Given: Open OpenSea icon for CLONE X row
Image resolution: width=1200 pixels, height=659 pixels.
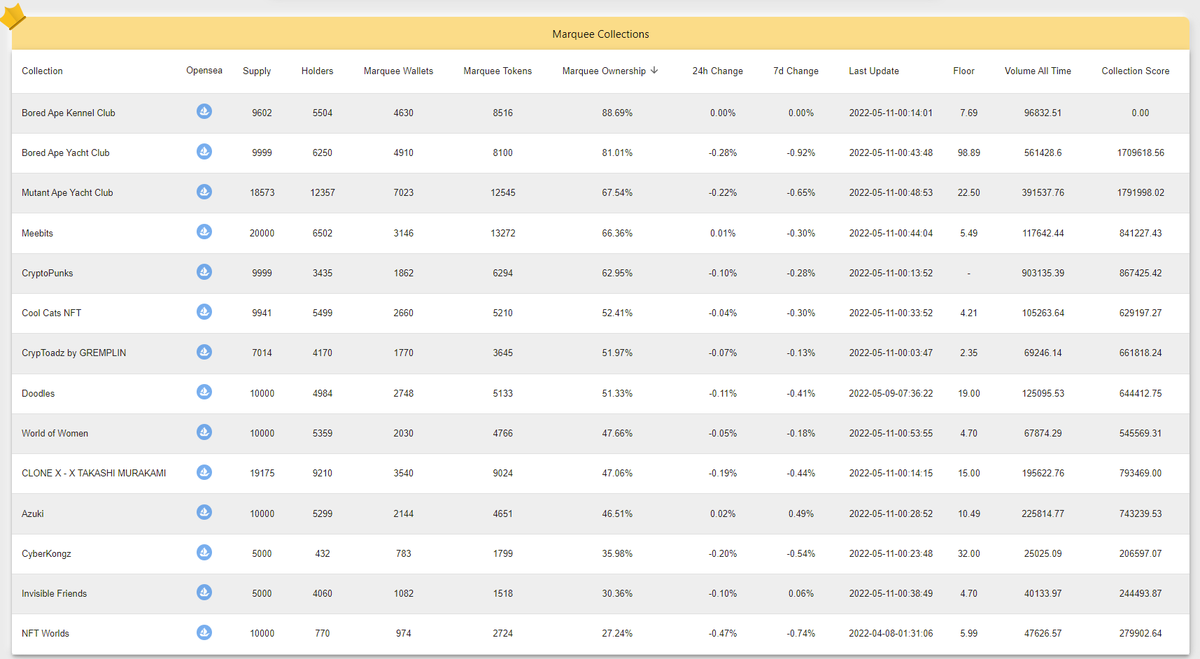Looking at the screenshot, I should click(x=204, y=471).
